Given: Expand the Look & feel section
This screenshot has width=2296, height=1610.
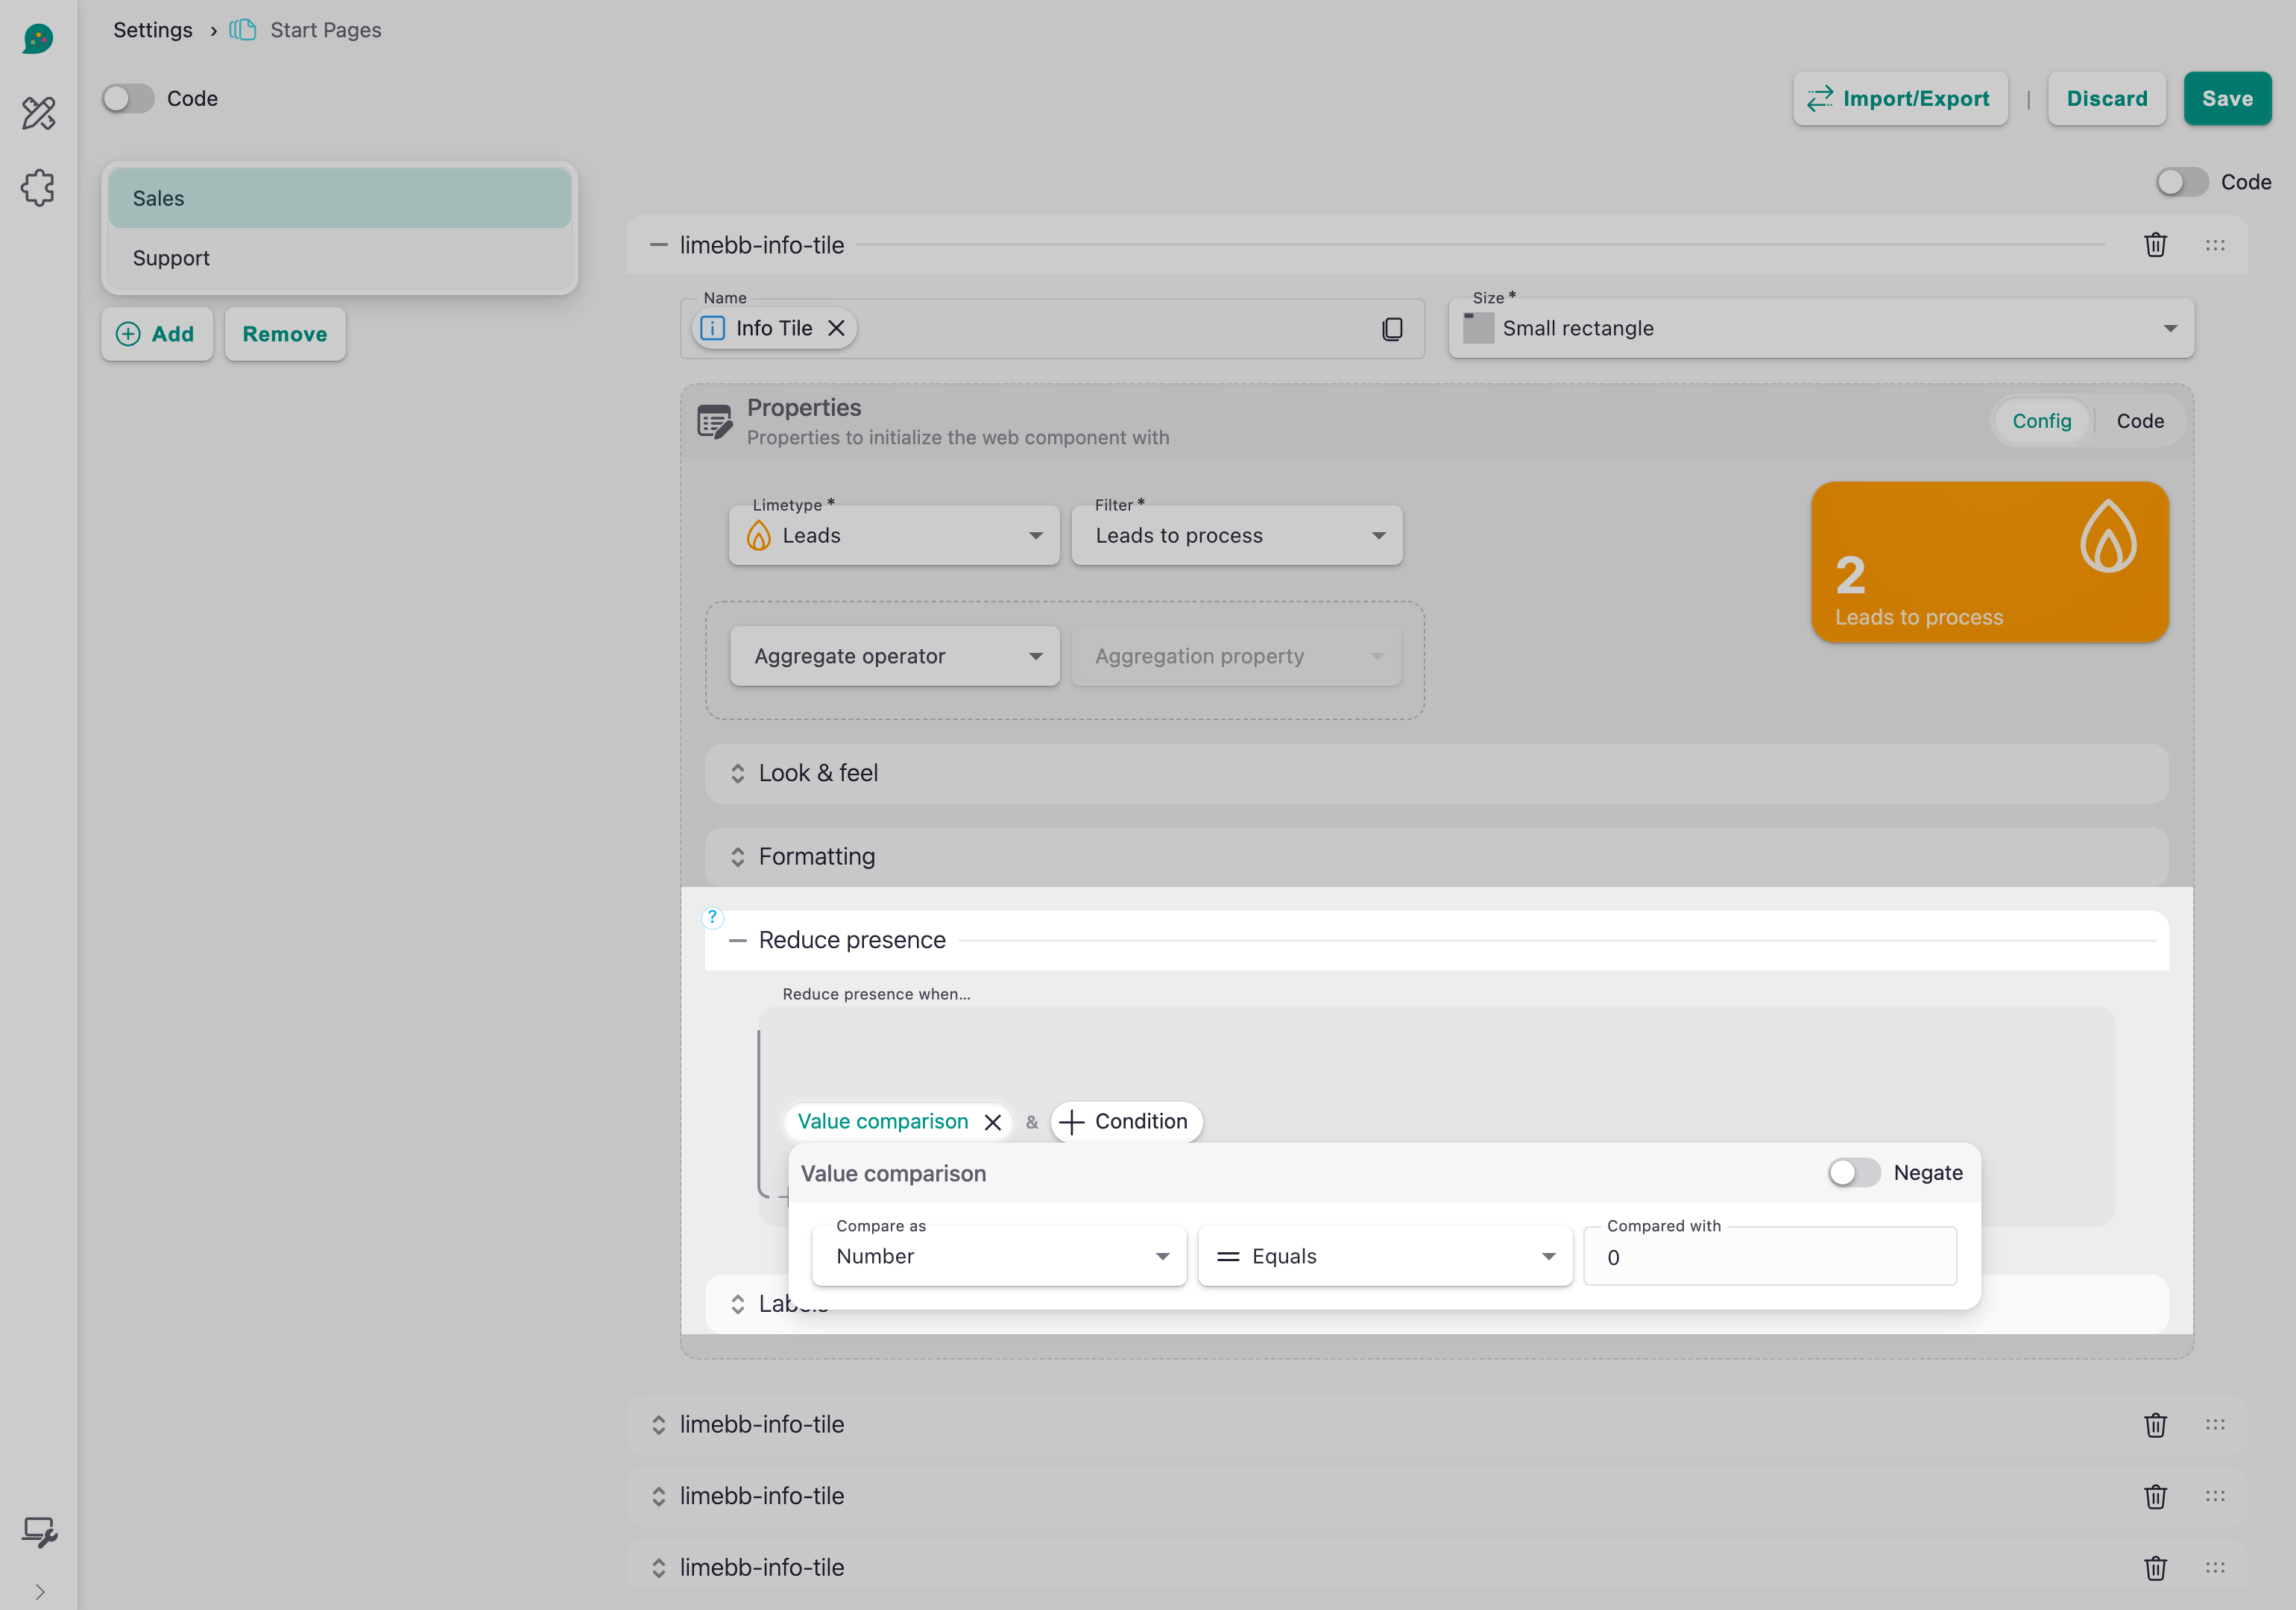Looking at the screenshot, I should click(1437, 773).
